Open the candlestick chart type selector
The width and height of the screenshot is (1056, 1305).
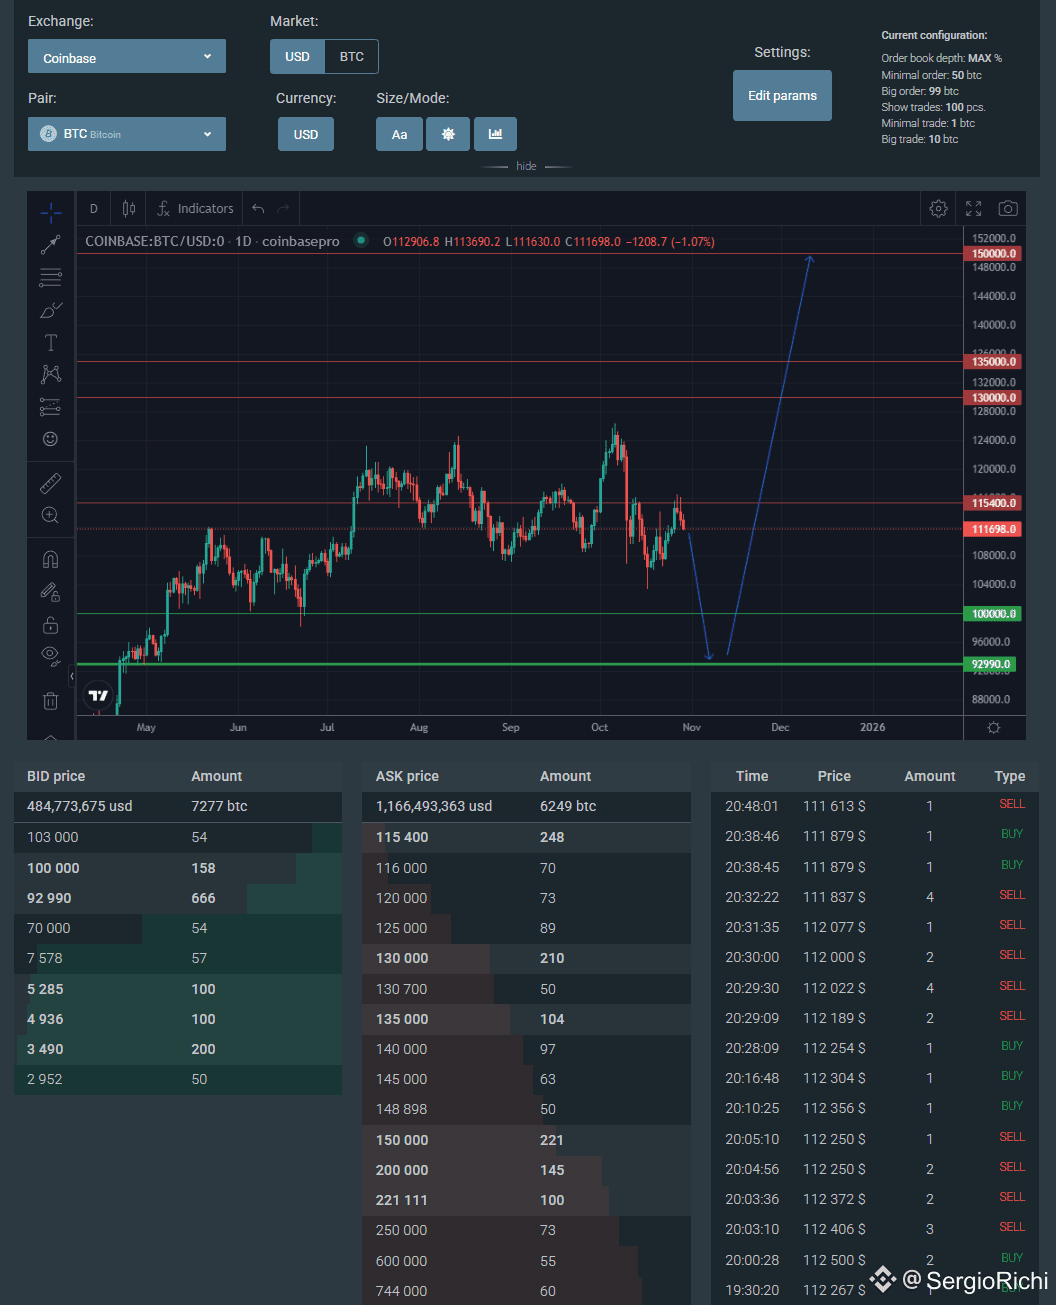point(129,209)
